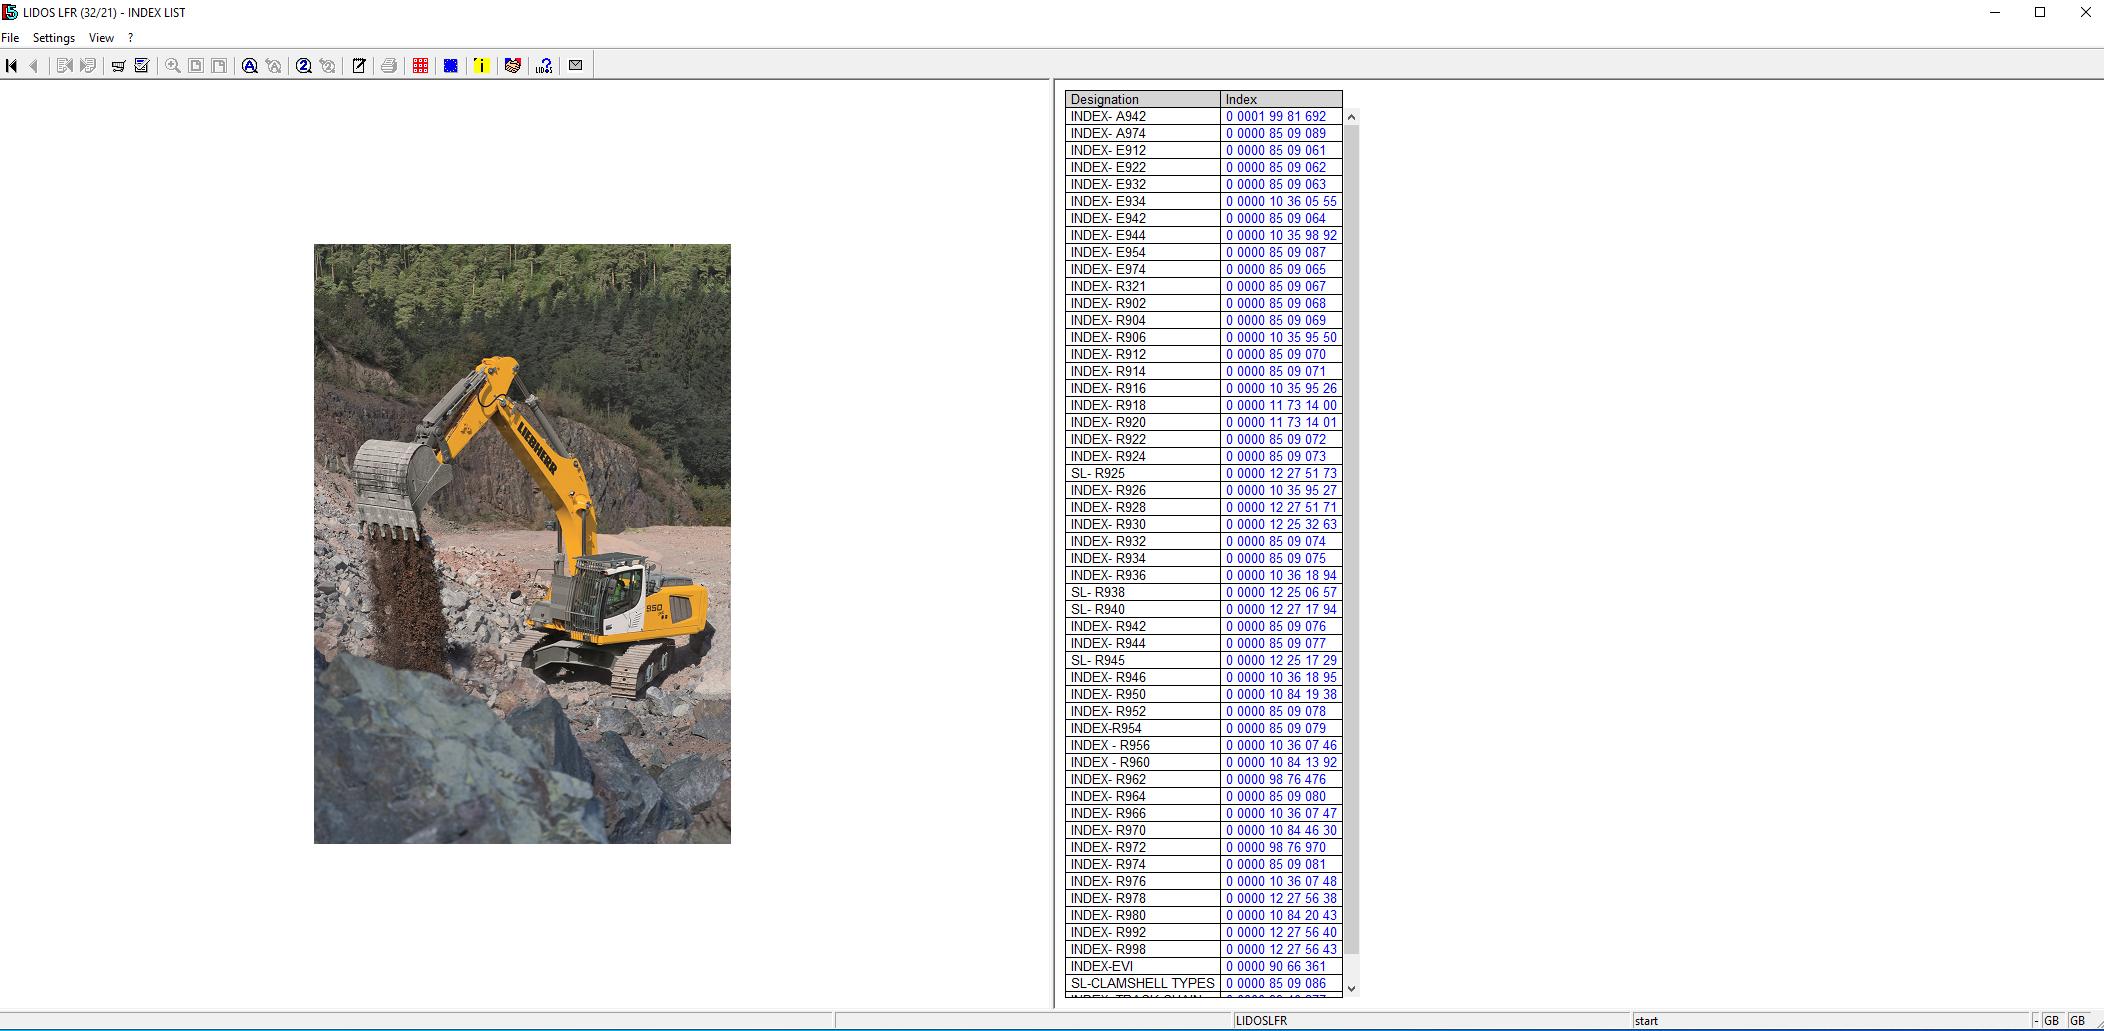This screenshot has width=2104, height=1031.
Task: Open index link 0 0000 10 36 05 55
Action: (x=1281, y=201)
